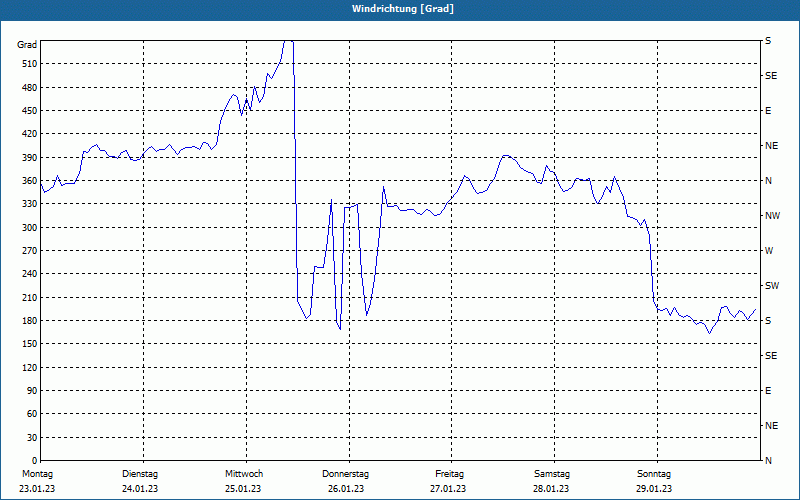Click the 420 degree axis label

(31, 134)
